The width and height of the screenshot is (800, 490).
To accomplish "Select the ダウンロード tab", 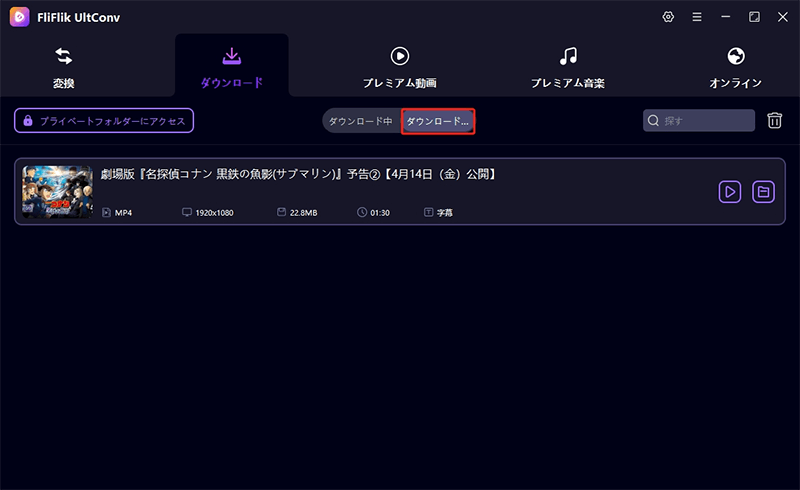I will (231, 66).
